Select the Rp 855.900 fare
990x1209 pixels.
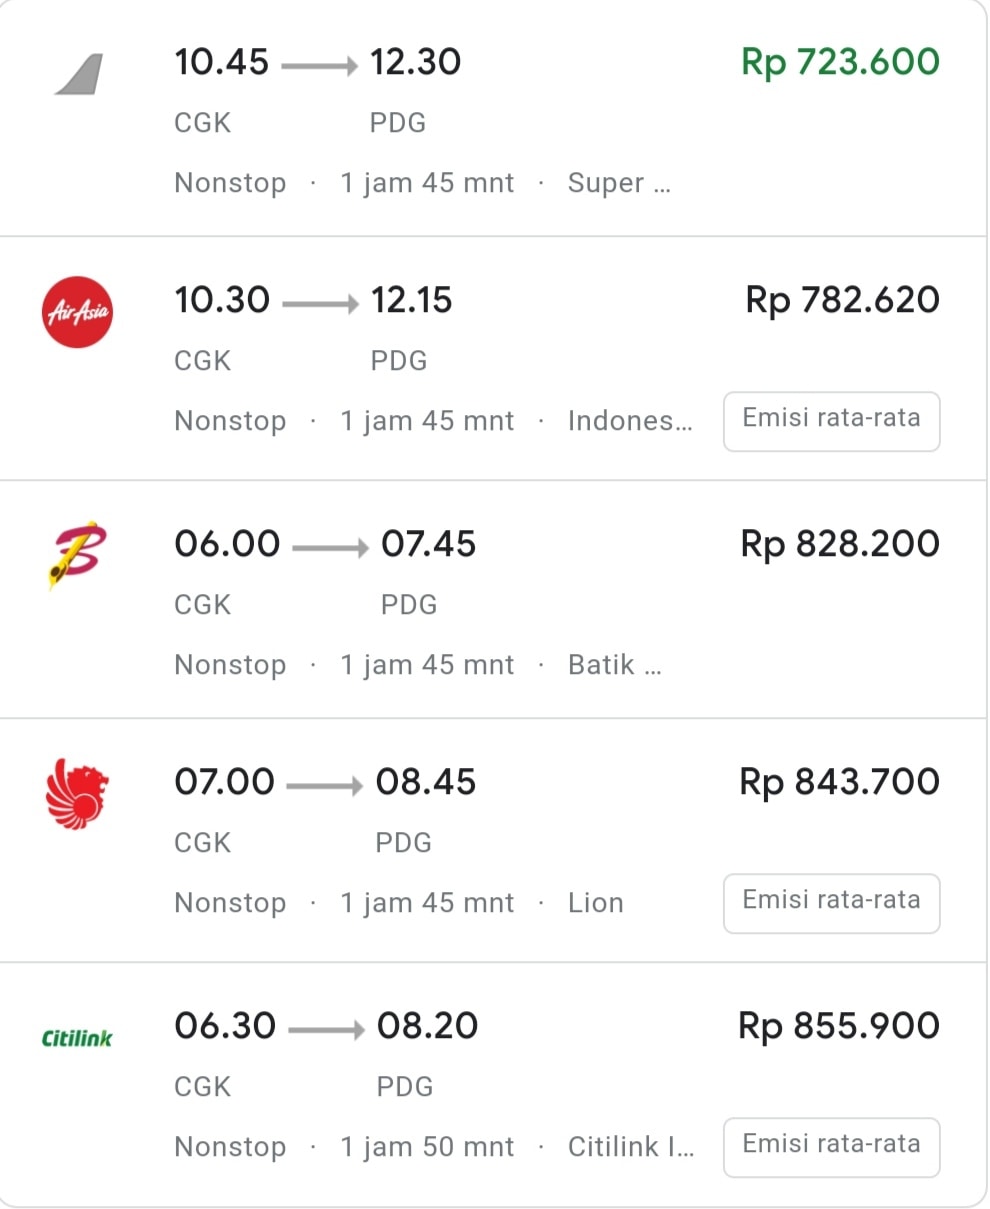[839, 1026]
